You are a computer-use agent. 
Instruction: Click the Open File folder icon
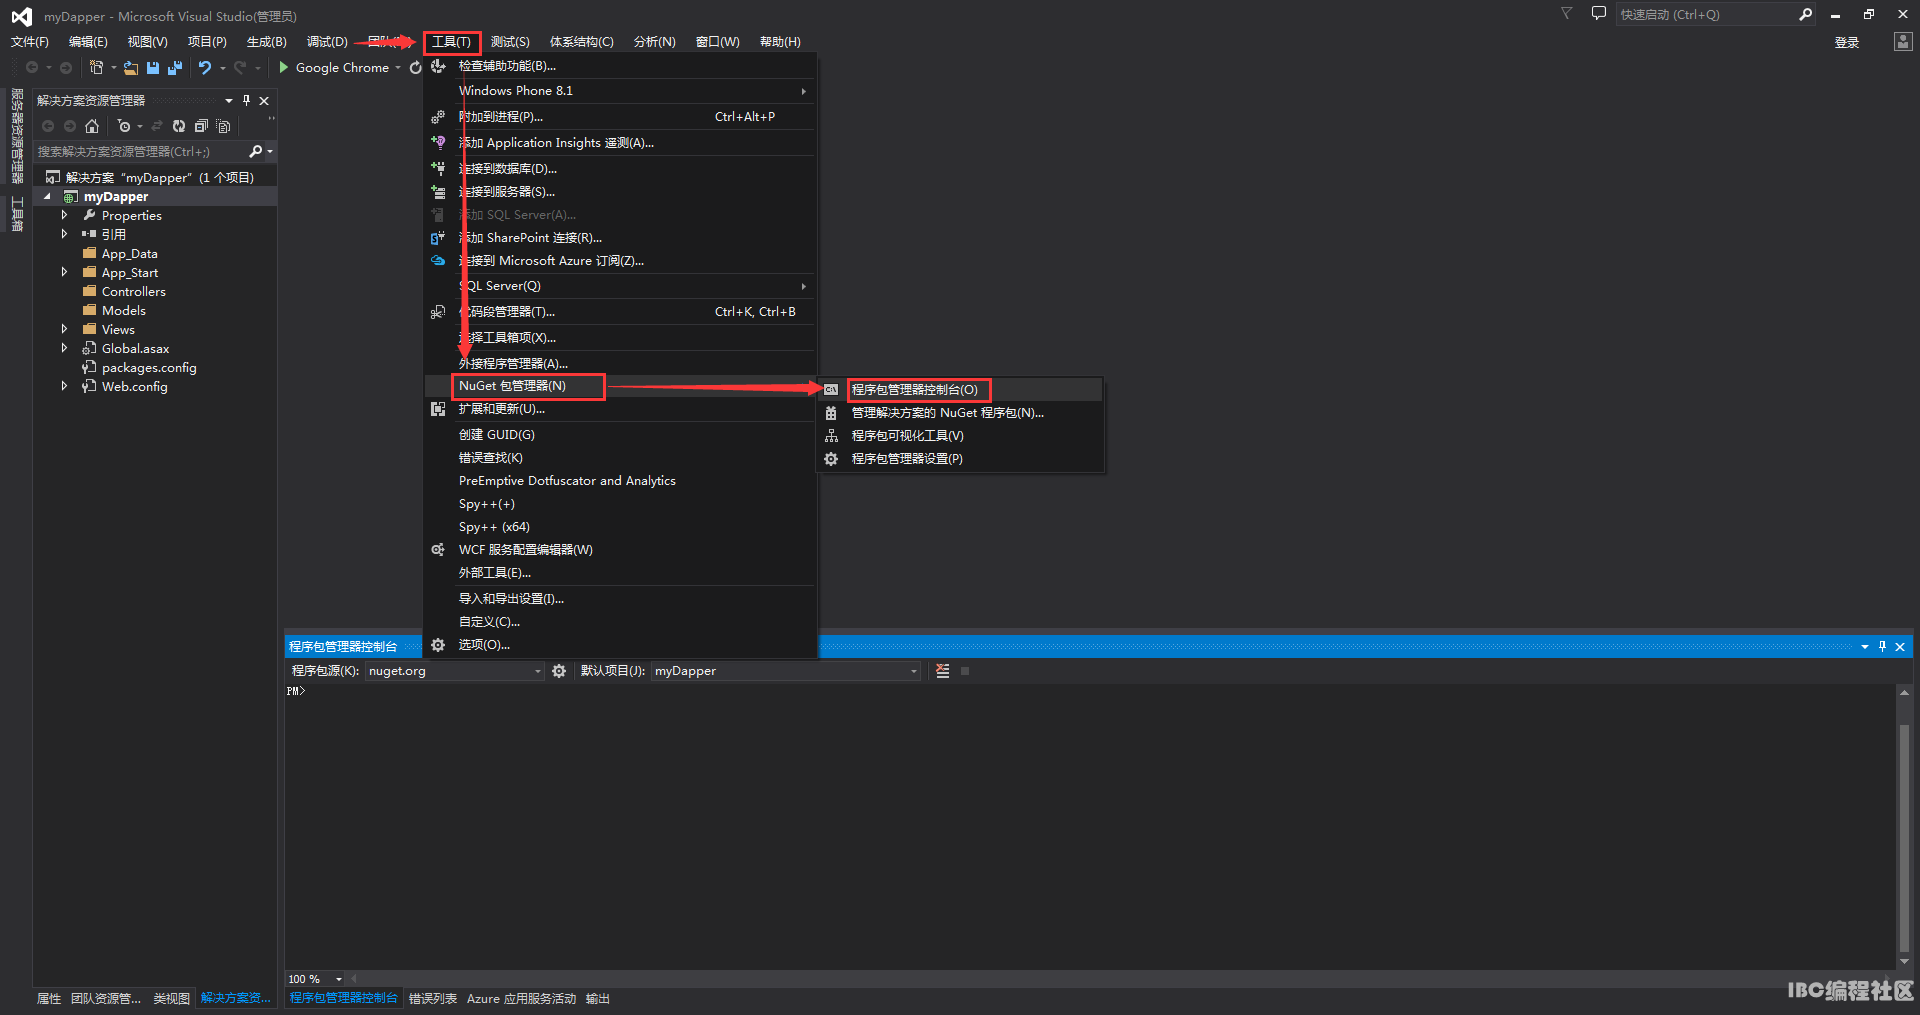[131, 68]
